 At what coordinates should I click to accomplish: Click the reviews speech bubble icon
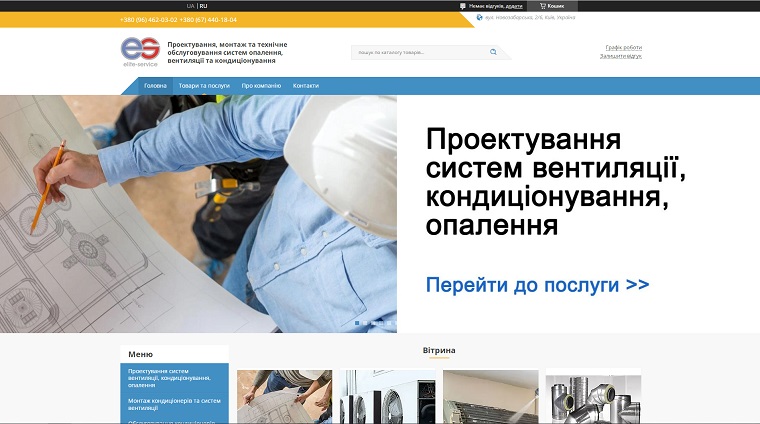click(x=463, y=6)
